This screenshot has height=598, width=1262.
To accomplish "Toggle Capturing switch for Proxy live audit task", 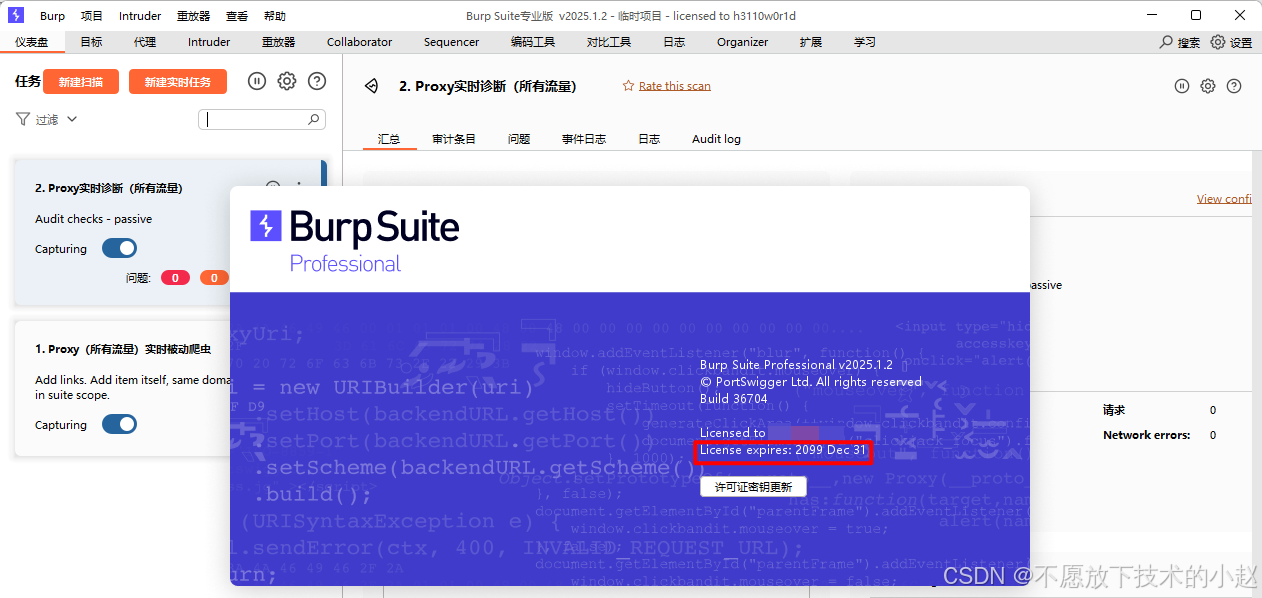I will [119, 249].
